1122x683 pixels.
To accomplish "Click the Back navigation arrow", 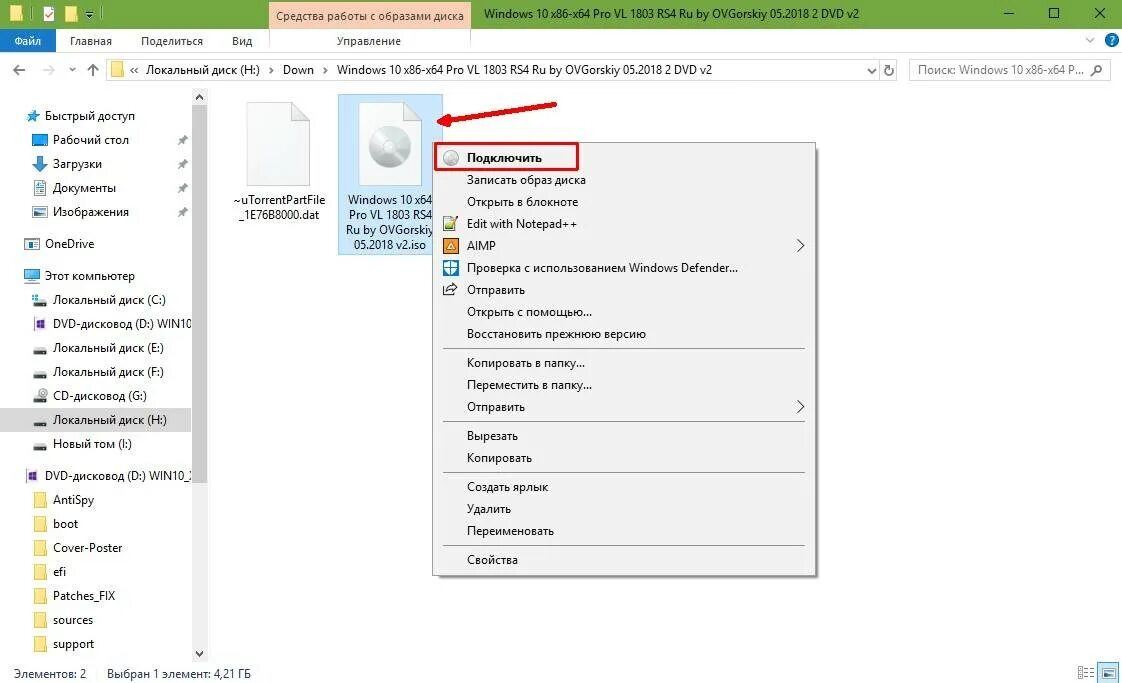I will tap(19, 70).
